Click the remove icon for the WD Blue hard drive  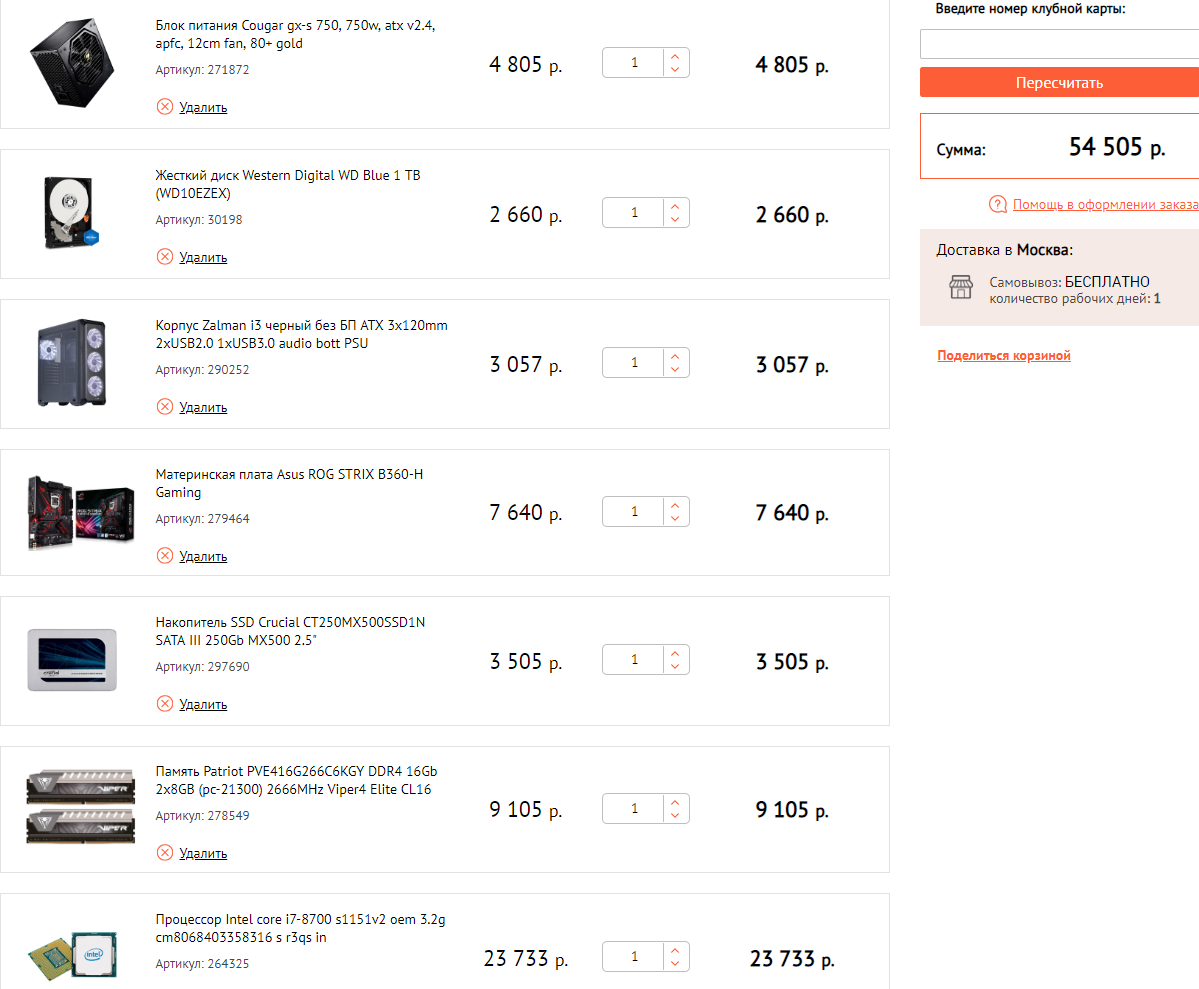165,257
